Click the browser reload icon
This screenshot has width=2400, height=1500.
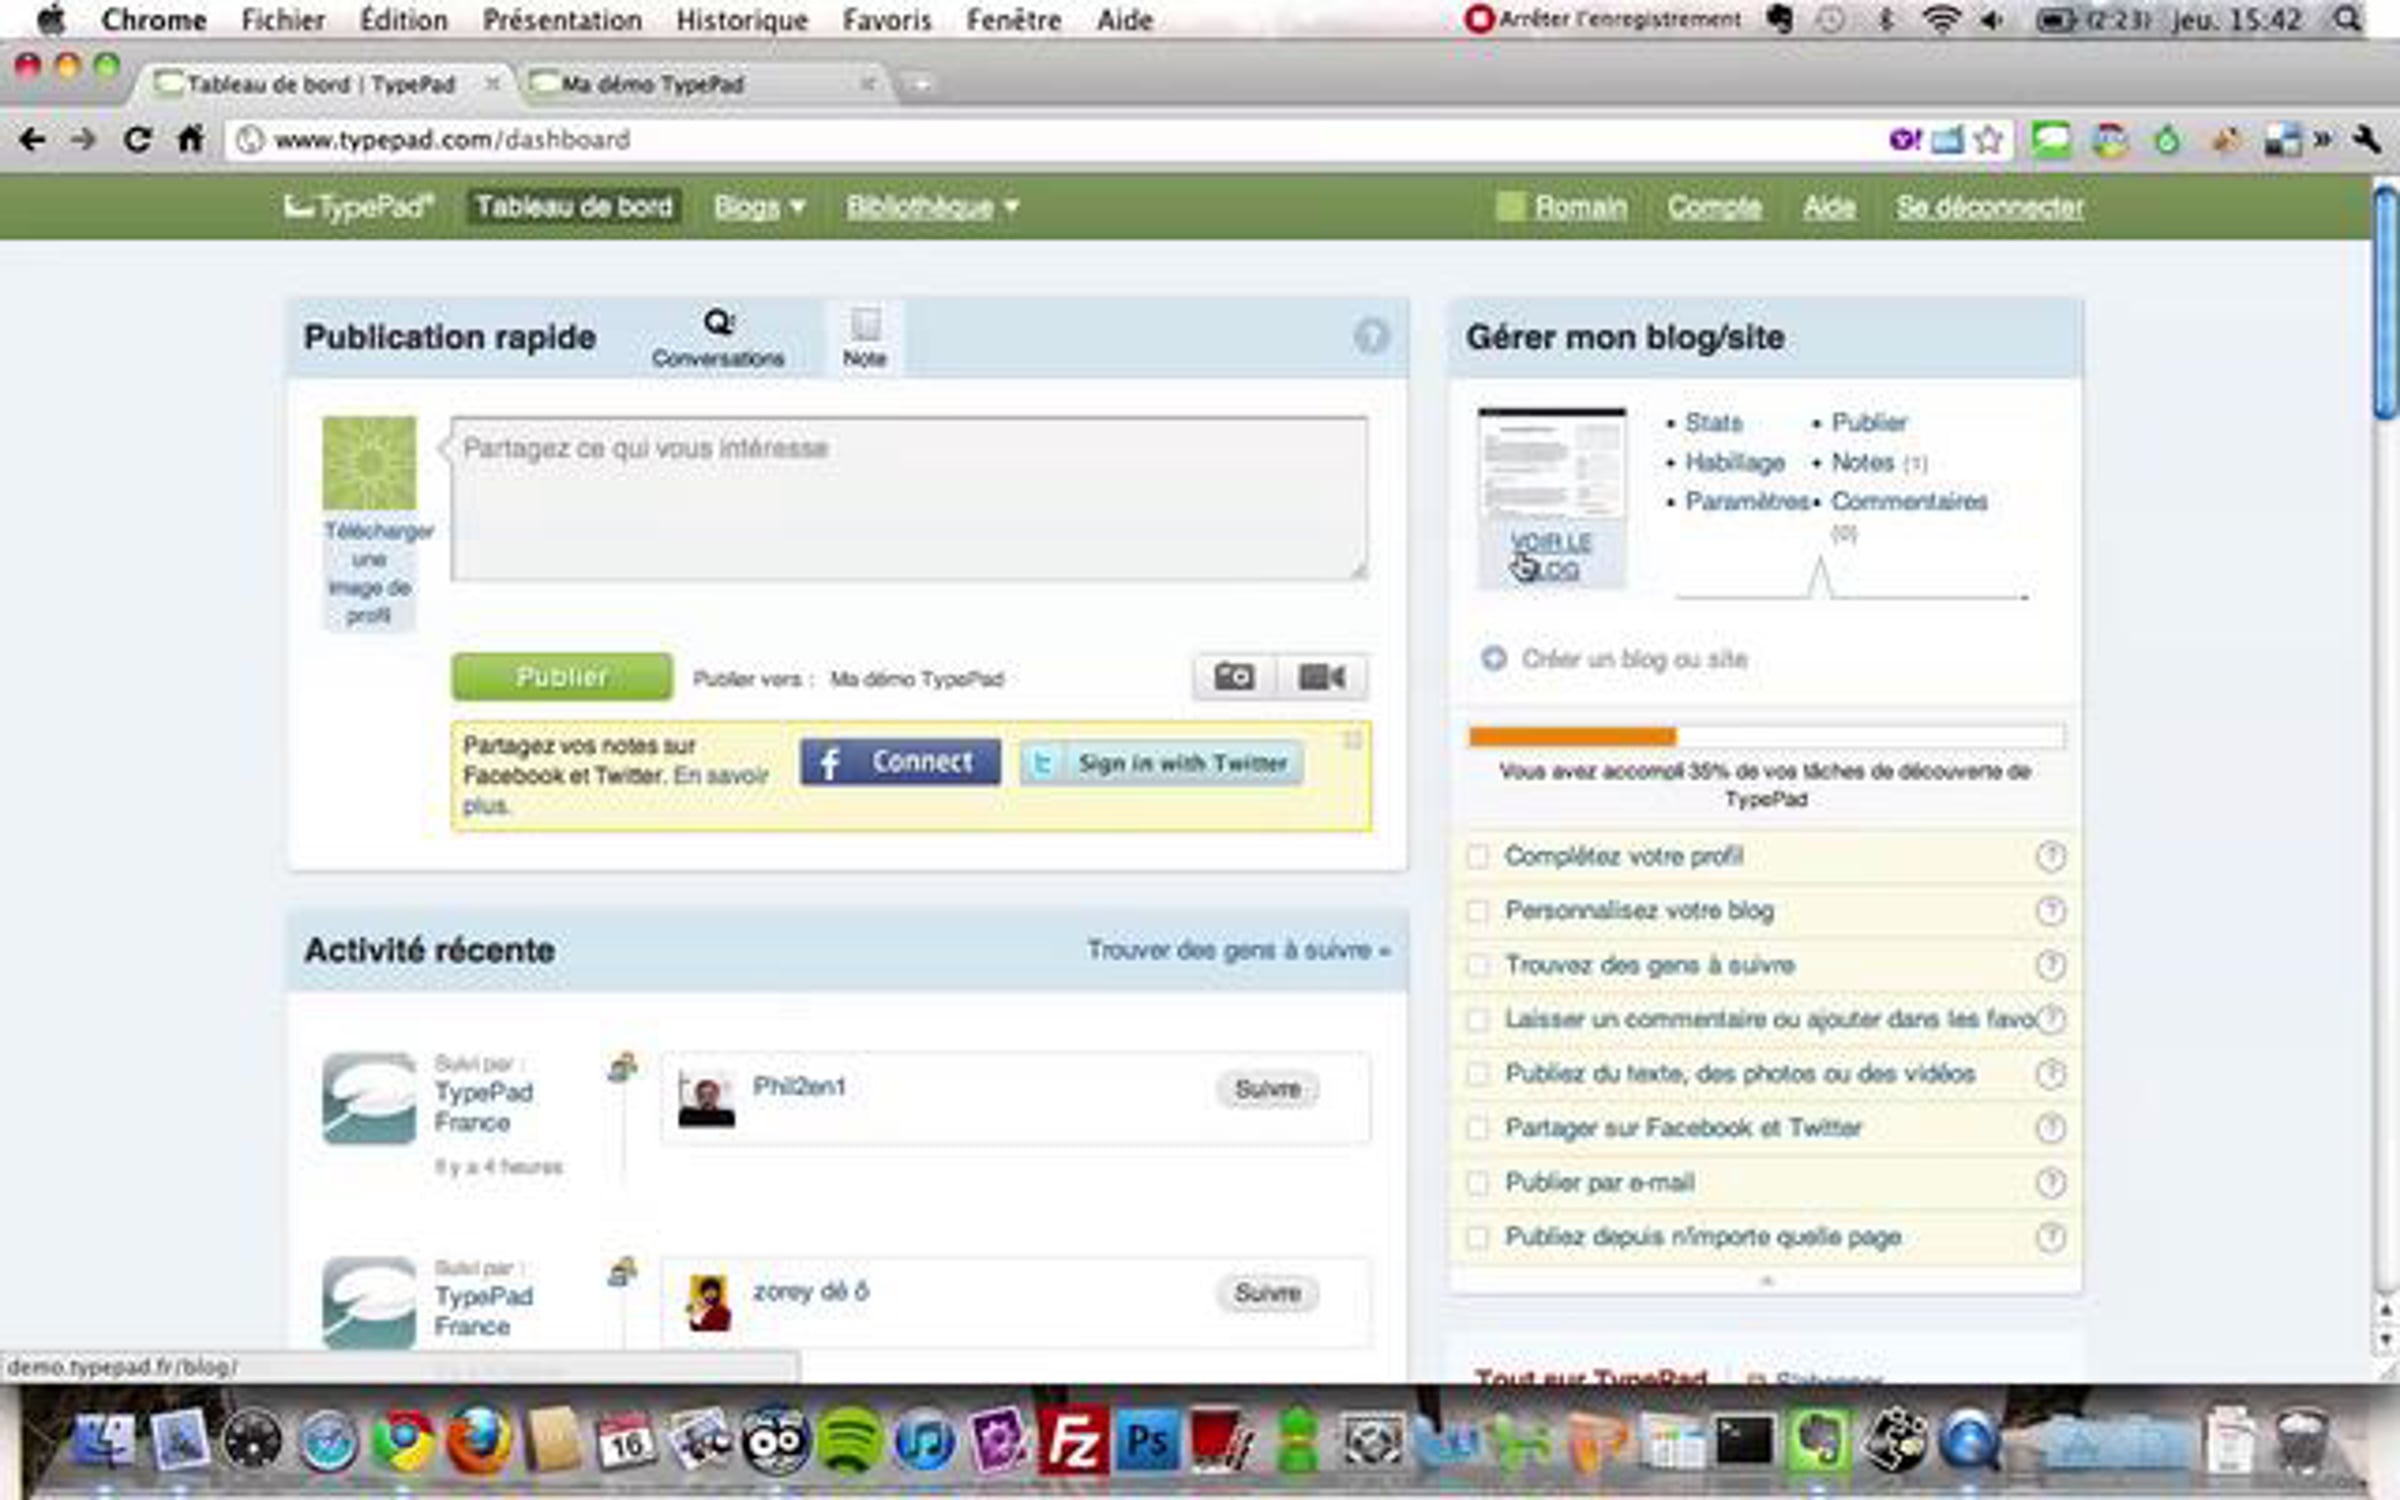tap(137, 140)
